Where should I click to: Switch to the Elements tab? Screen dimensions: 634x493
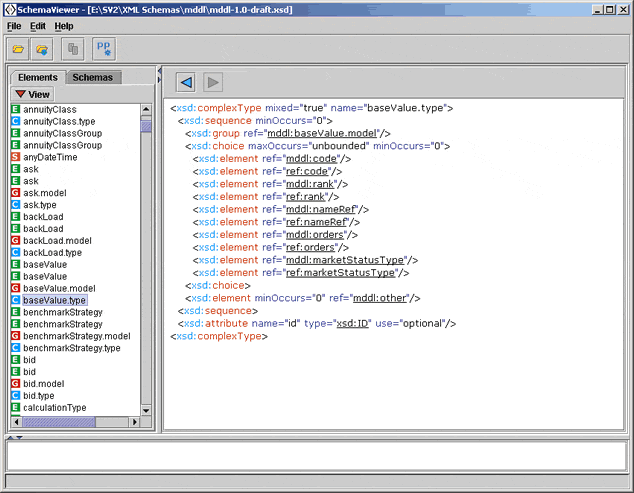pyautogui.click(x=38, y=77)
